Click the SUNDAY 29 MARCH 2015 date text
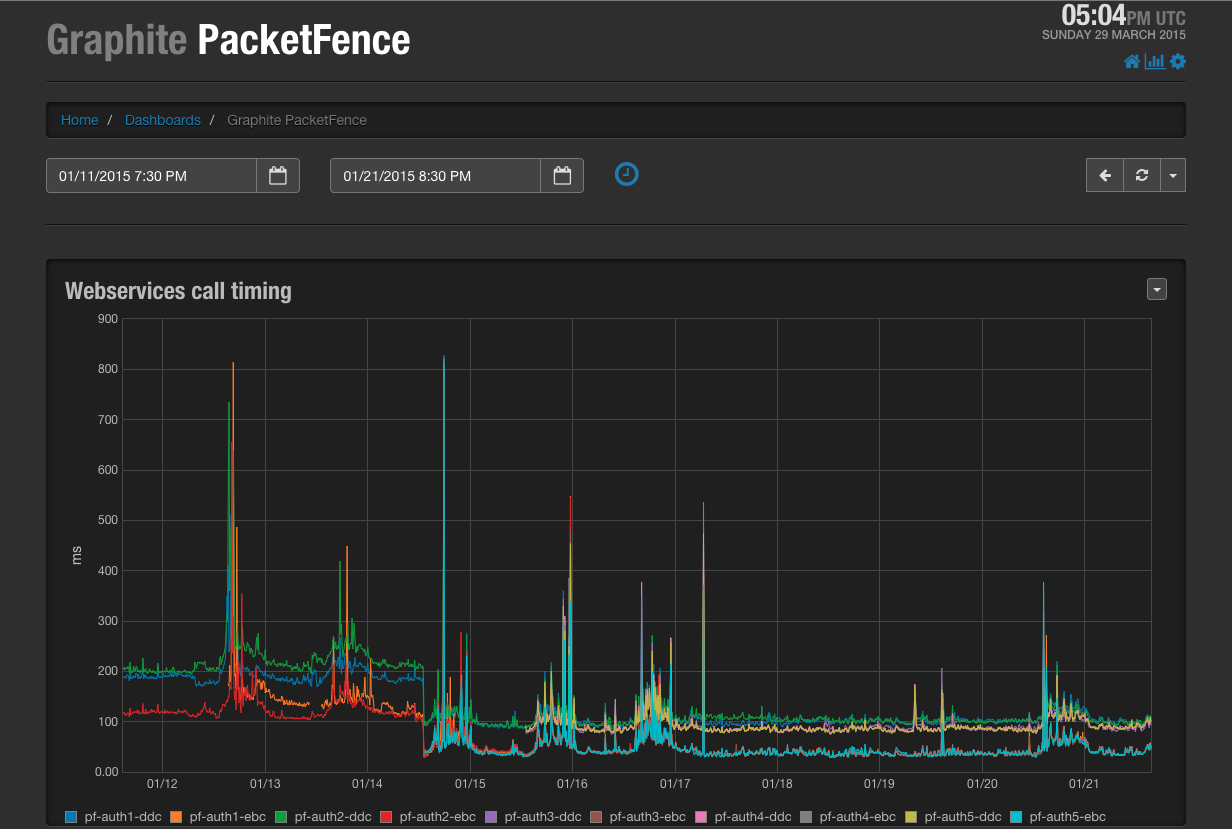Image resolution: width=1232 pixels, height=829 pixels. (1114, 35)
